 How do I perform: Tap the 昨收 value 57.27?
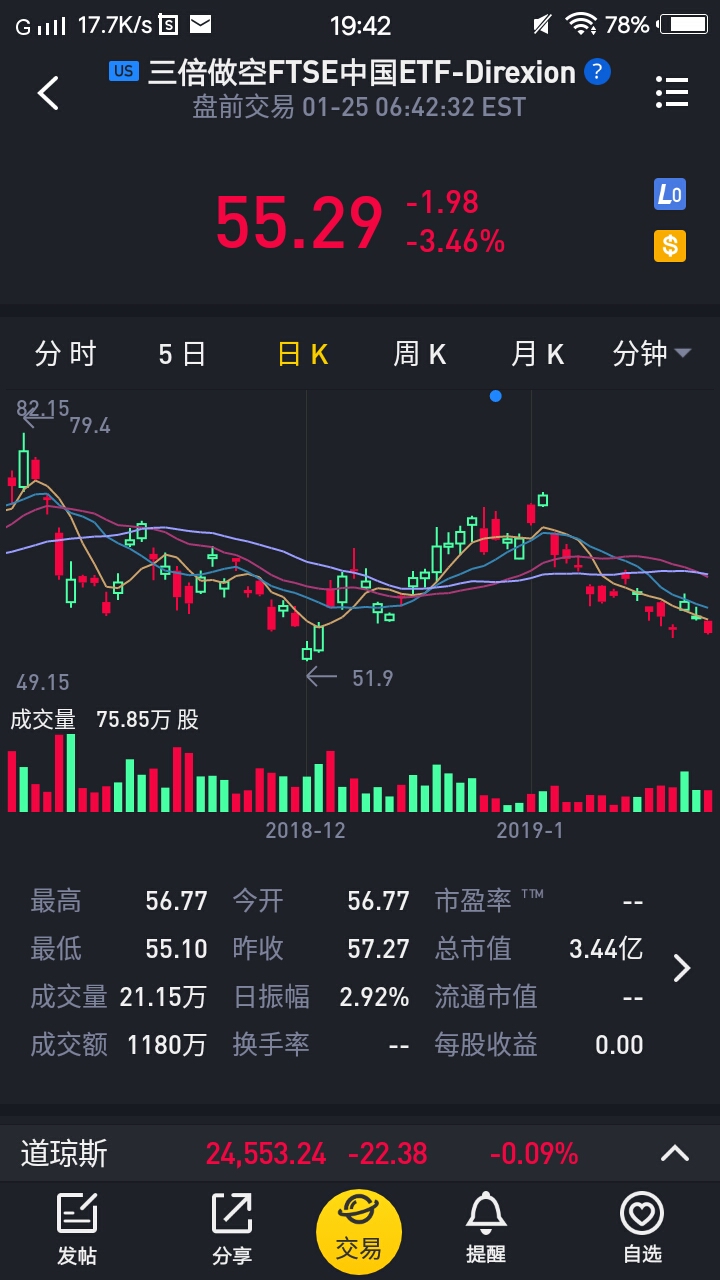[378, 948]
